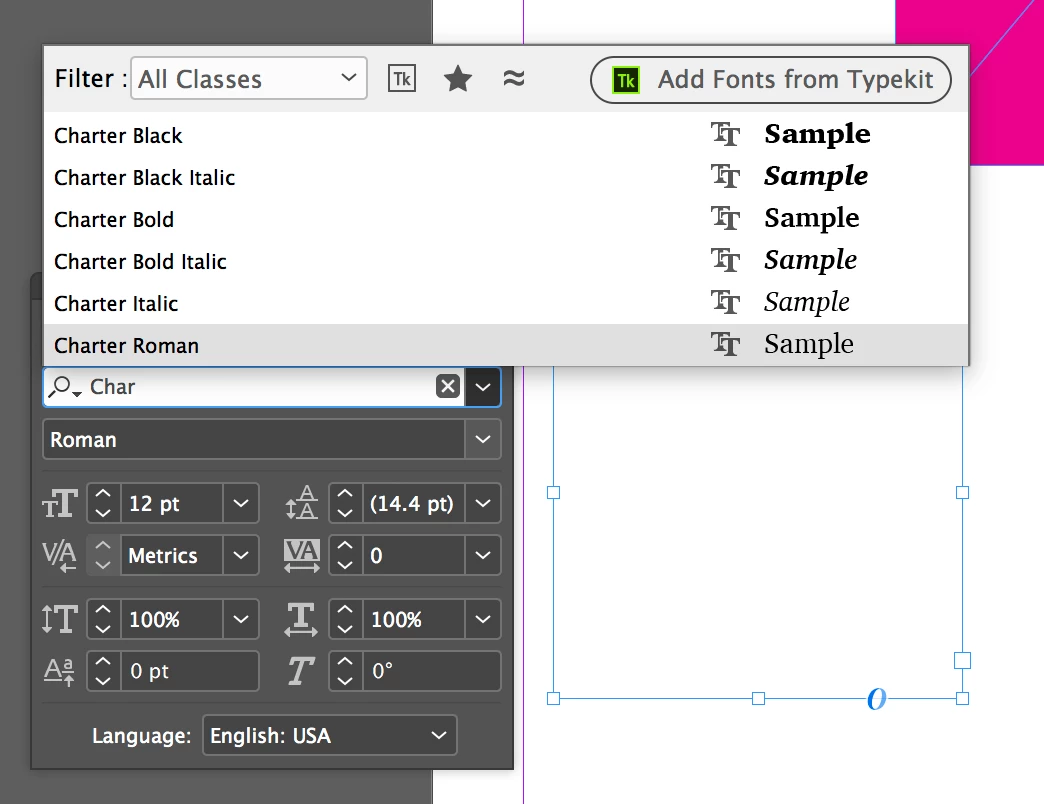Click TrueType icon beside Charter Black

coord(725,134)
